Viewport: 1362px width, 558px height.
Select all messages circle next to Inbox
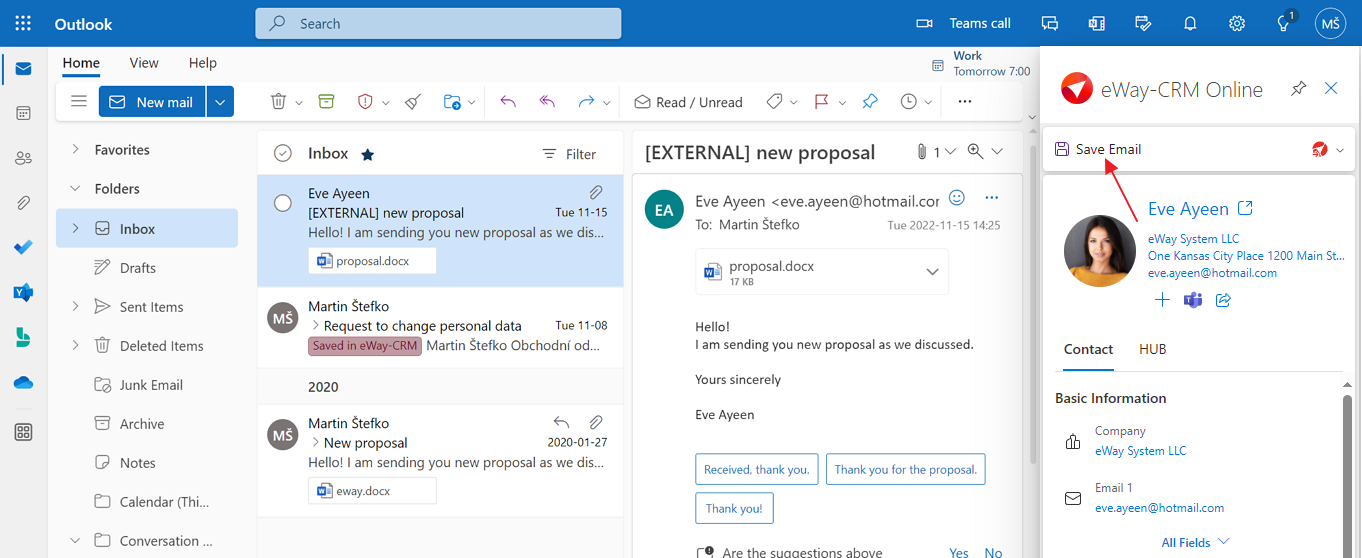click(x=283, y=153)
